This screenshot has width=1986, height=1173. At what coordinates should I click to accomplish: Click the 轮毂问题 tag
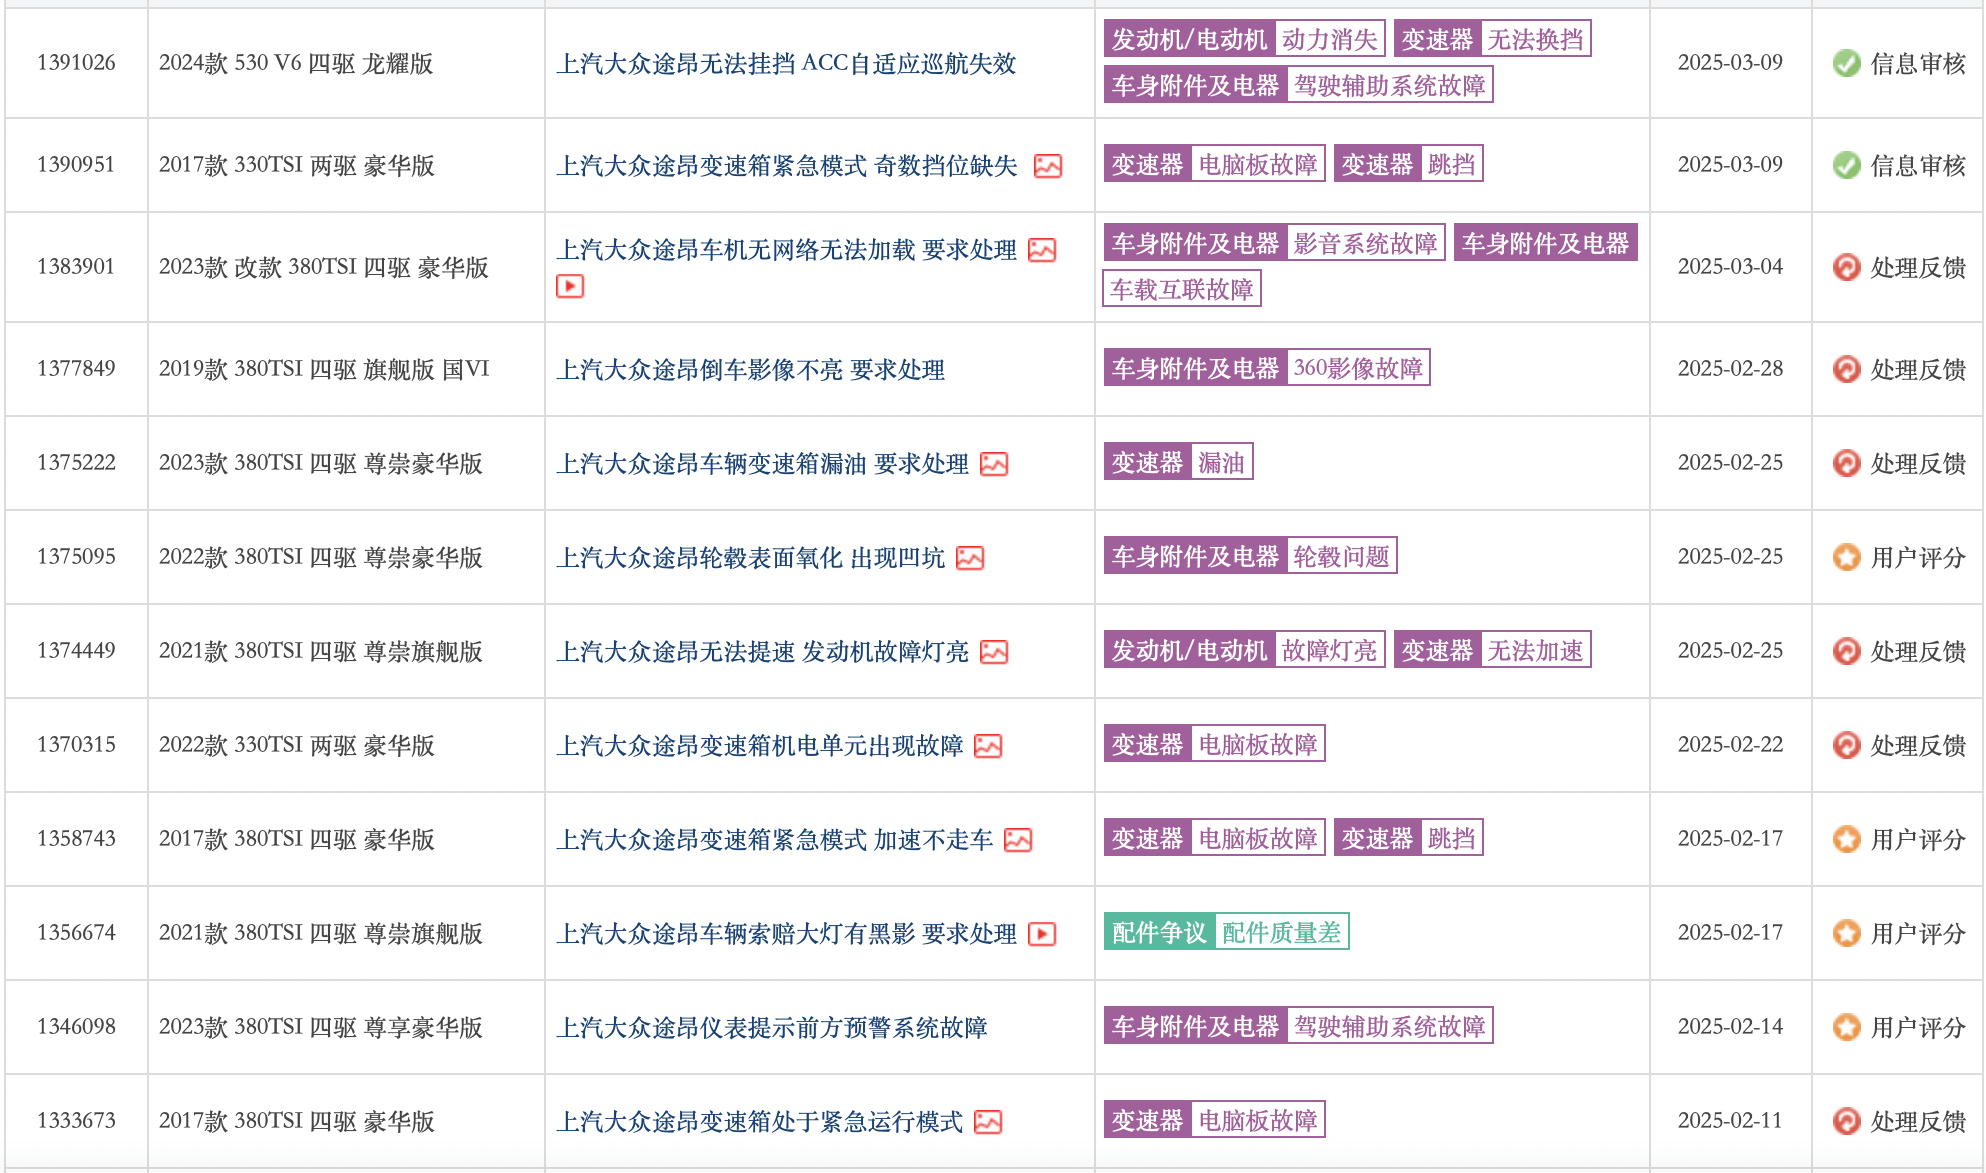tap(1341, 556)
